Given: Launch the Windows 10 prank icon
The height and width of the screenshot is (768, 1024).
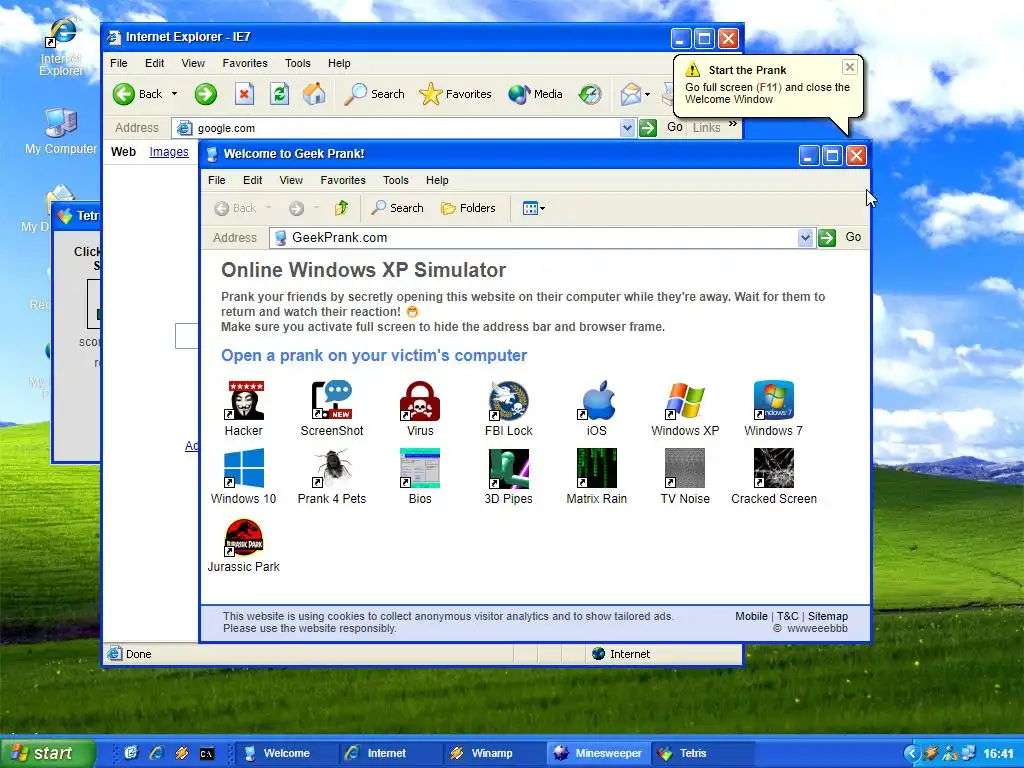Looking at the screenshot, I should (244, 476).
